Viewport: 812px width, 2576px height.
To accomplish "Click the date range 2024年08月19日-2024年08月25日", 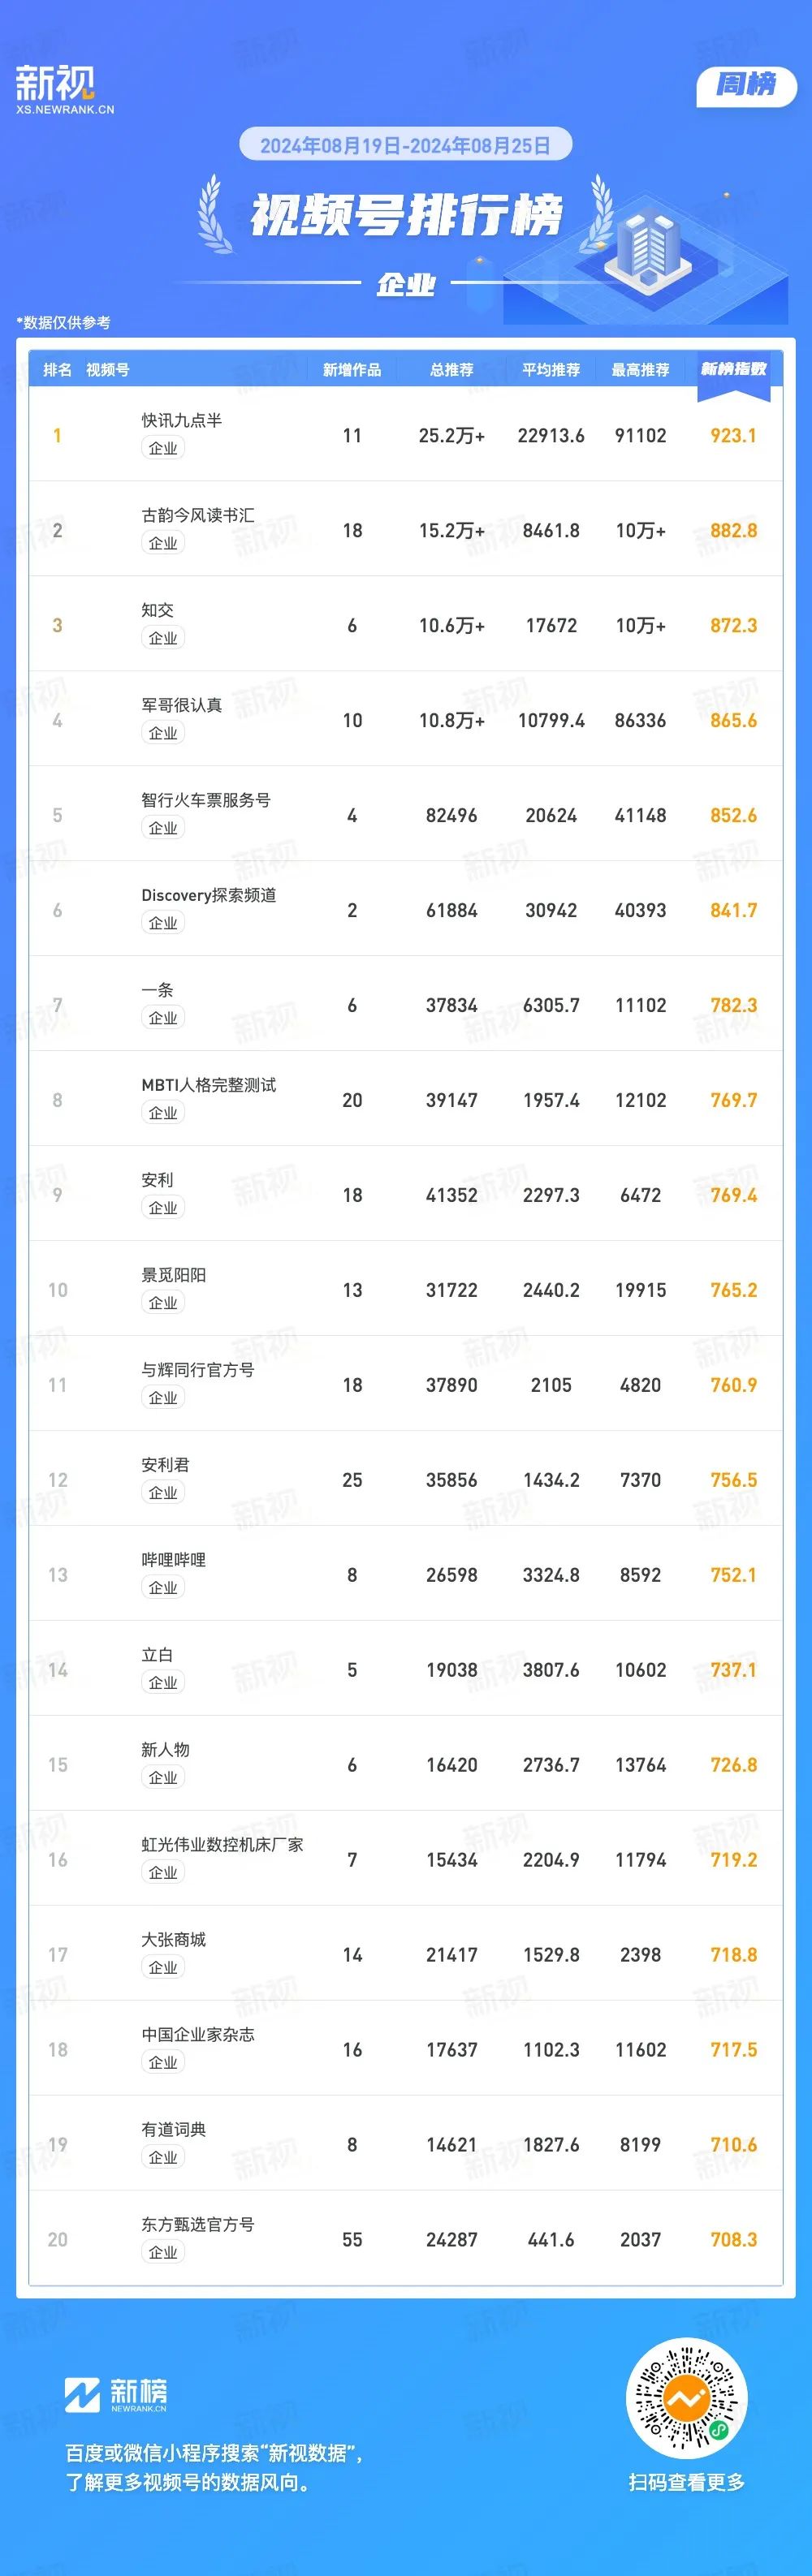I will pos(405,146).
